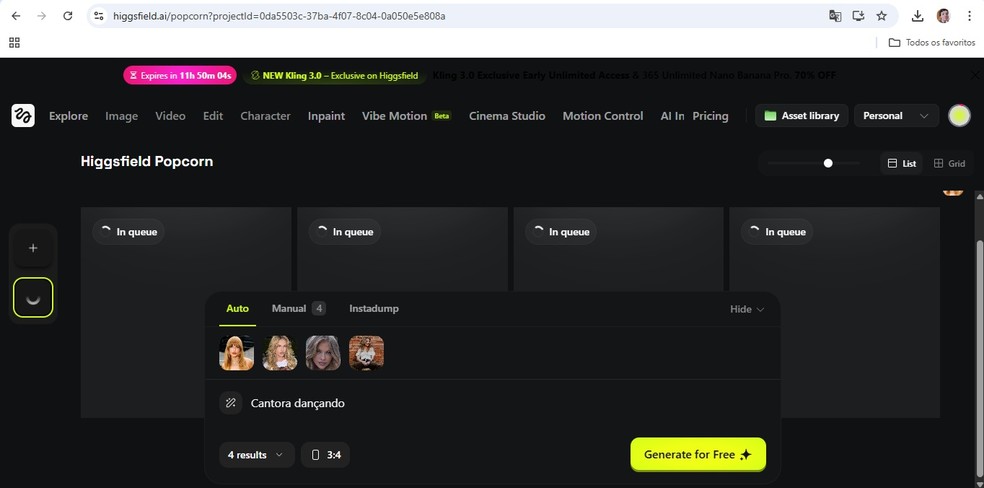This screenshot has width=984, height=488.
Task: Open the site information icon in address bar
Action: point(99,16)
